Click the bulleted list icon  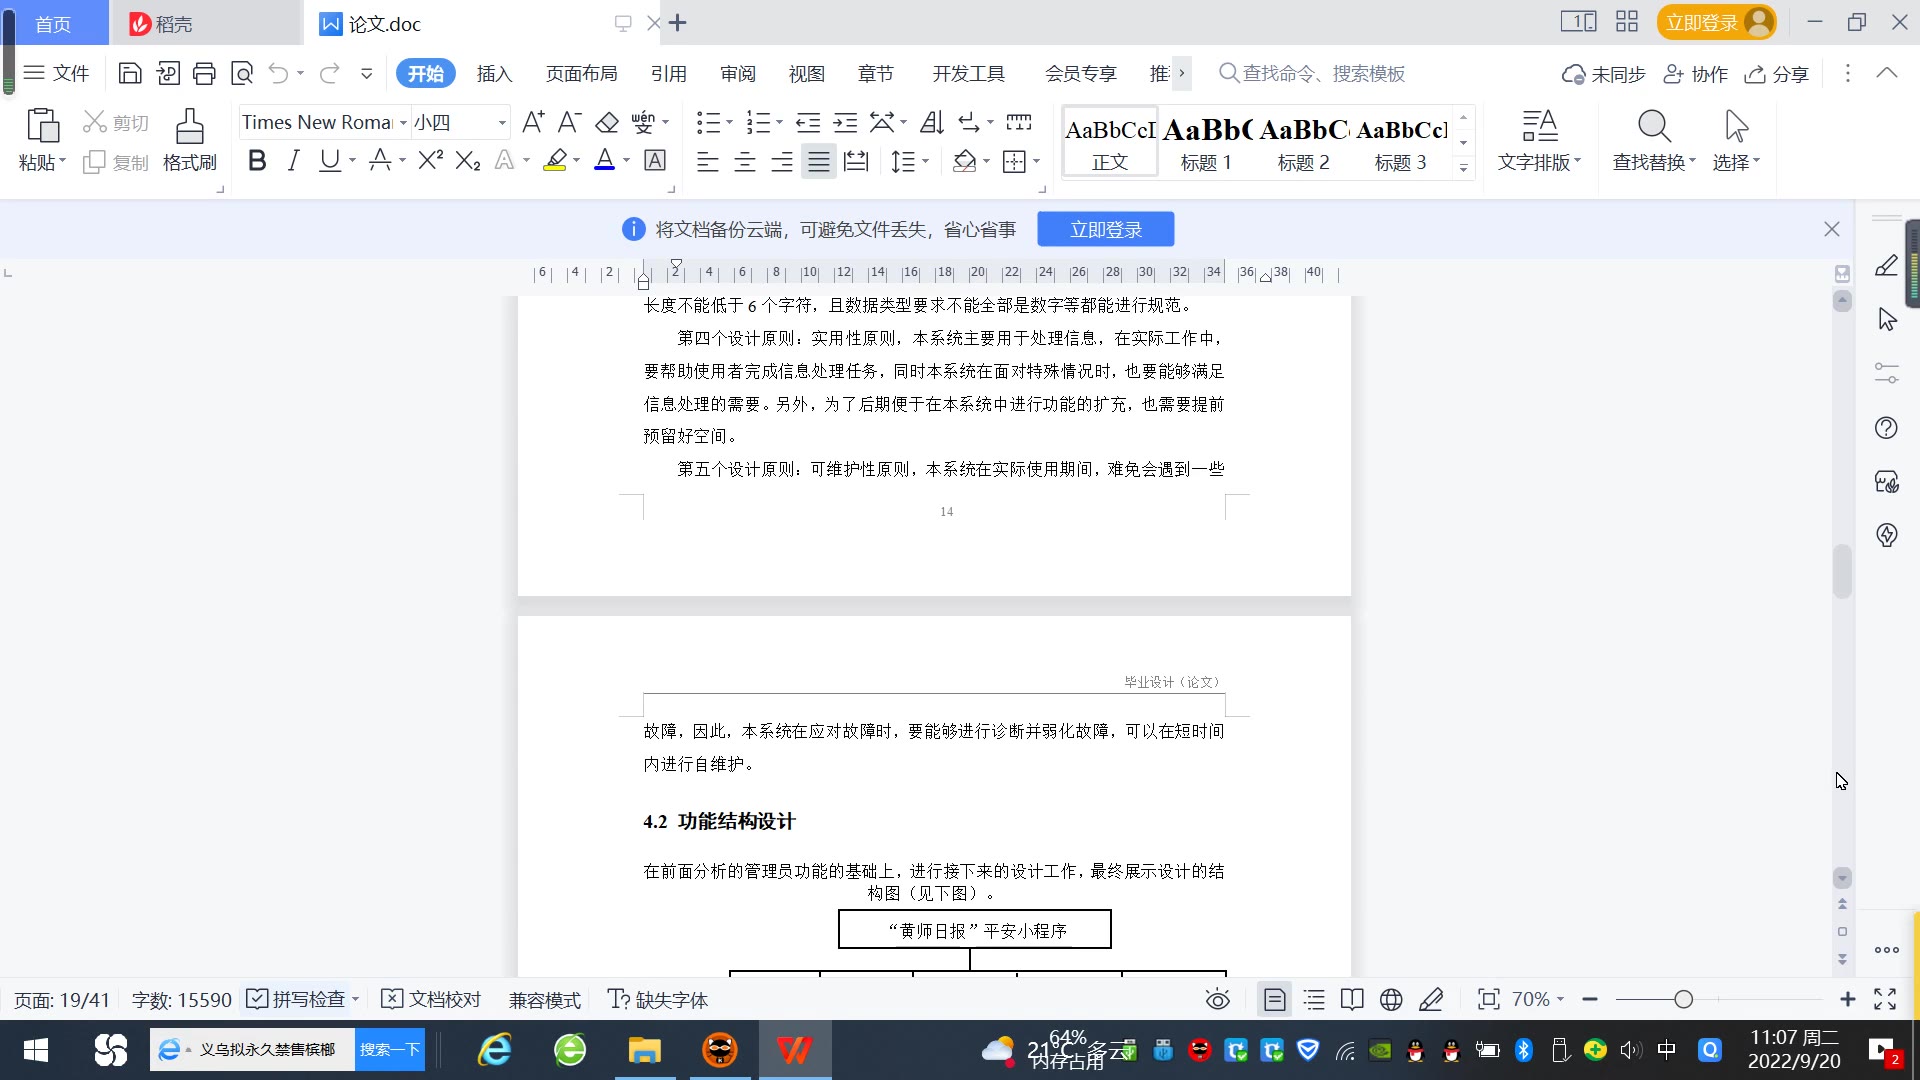(707, 122)
